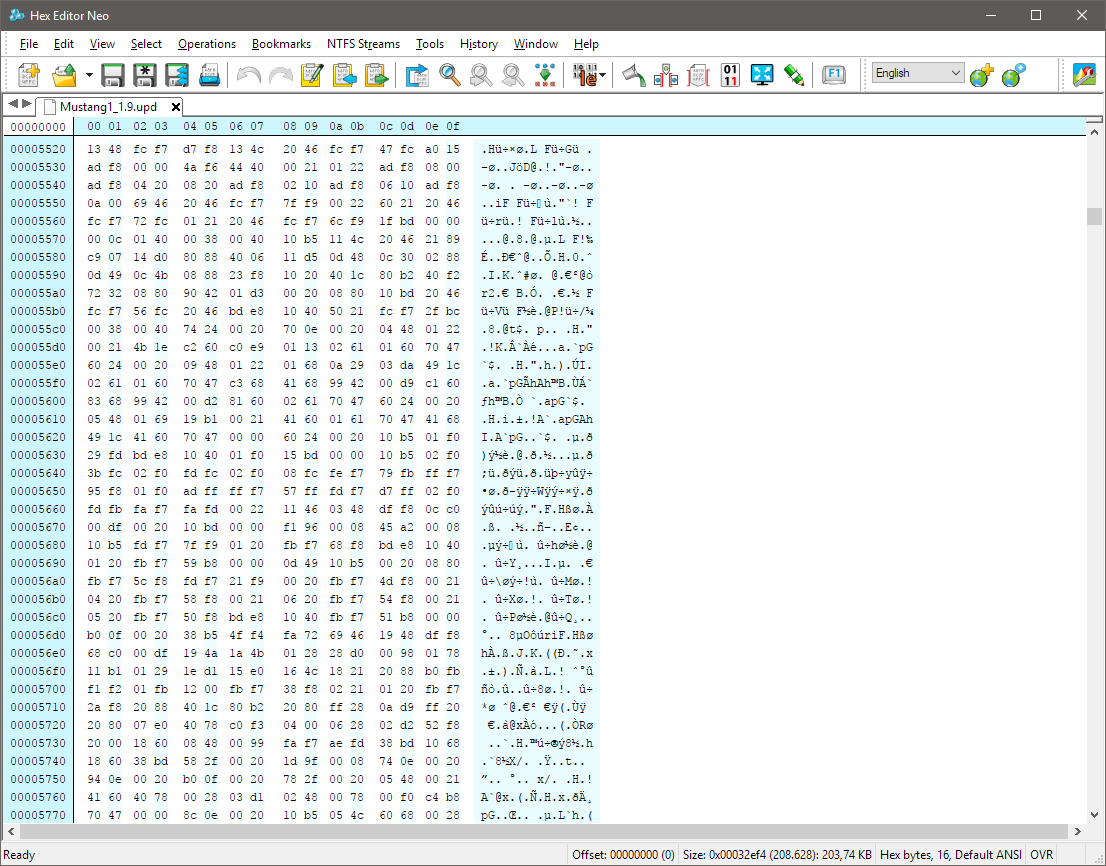Click the clipboard with pencil icon
The width and height of the screenshot is (1106, 866).
pos(312,75)
